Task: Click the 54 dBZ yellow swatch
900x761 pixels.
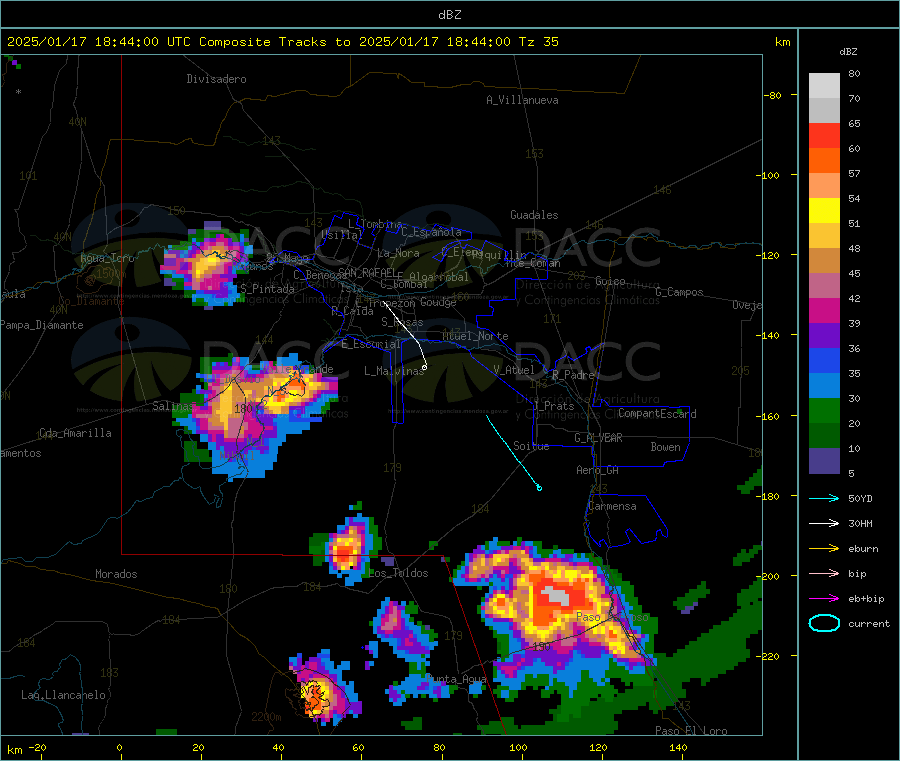Action: 824,211
